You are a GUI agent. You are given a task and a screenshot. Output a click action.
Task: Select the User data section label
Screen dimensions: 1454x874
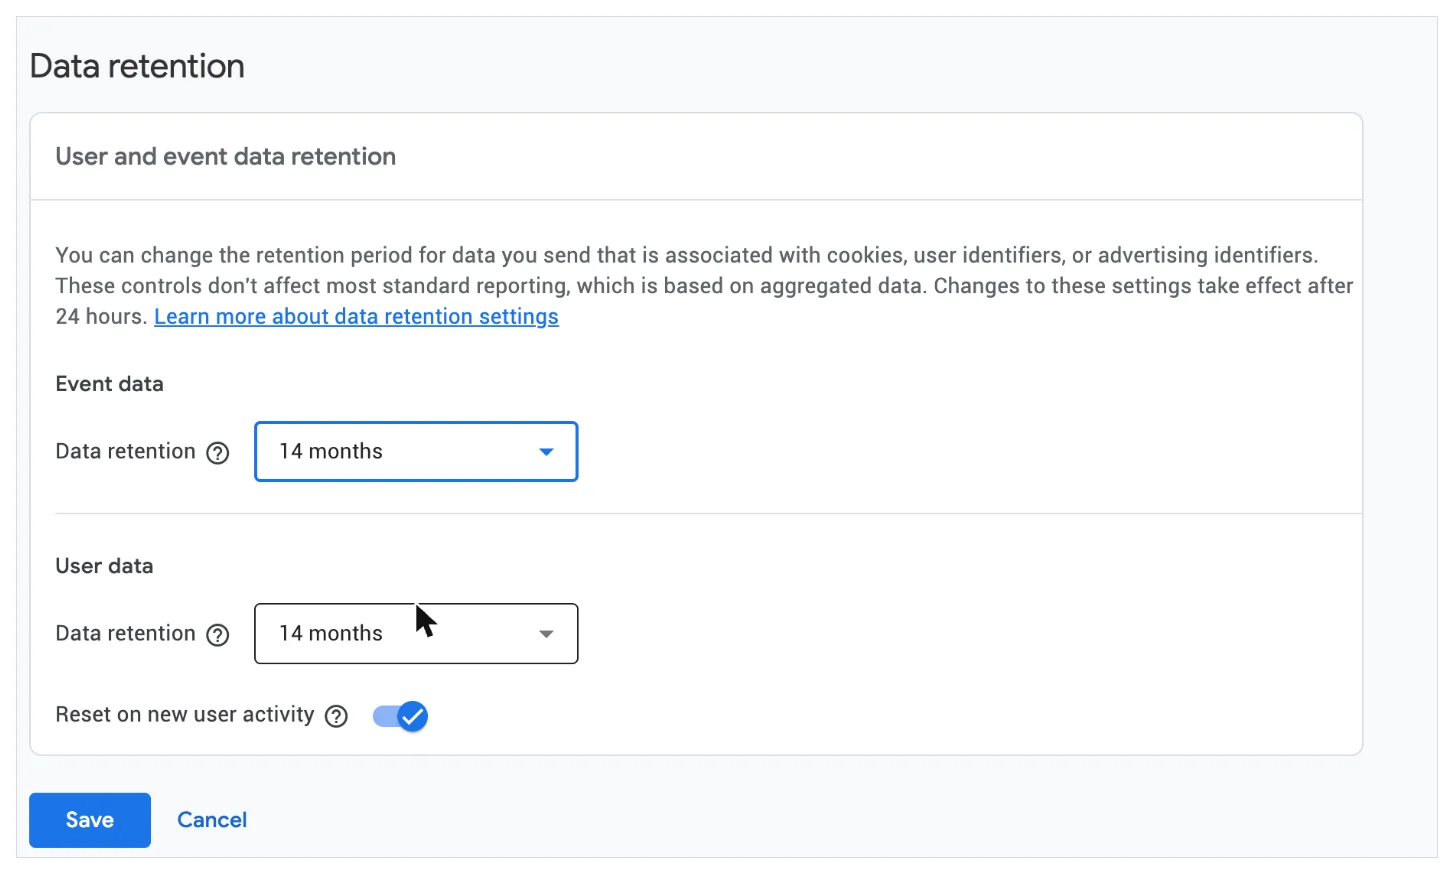[x=105, y=566]
